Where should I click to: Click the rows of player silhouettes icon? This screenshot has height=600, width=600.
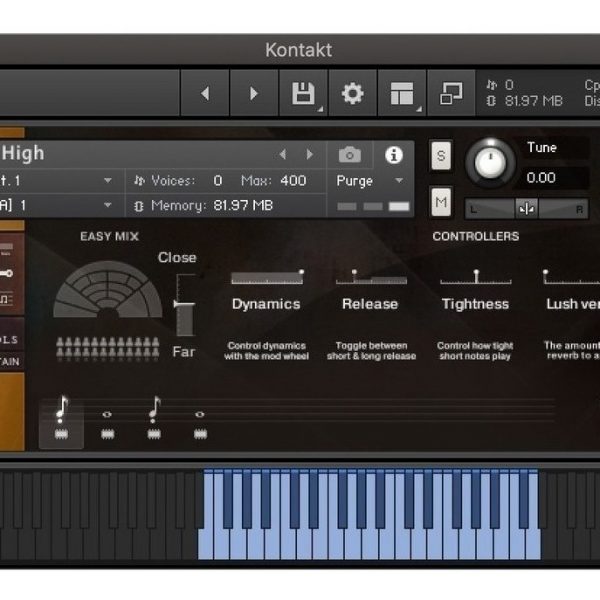coord(108,348)
